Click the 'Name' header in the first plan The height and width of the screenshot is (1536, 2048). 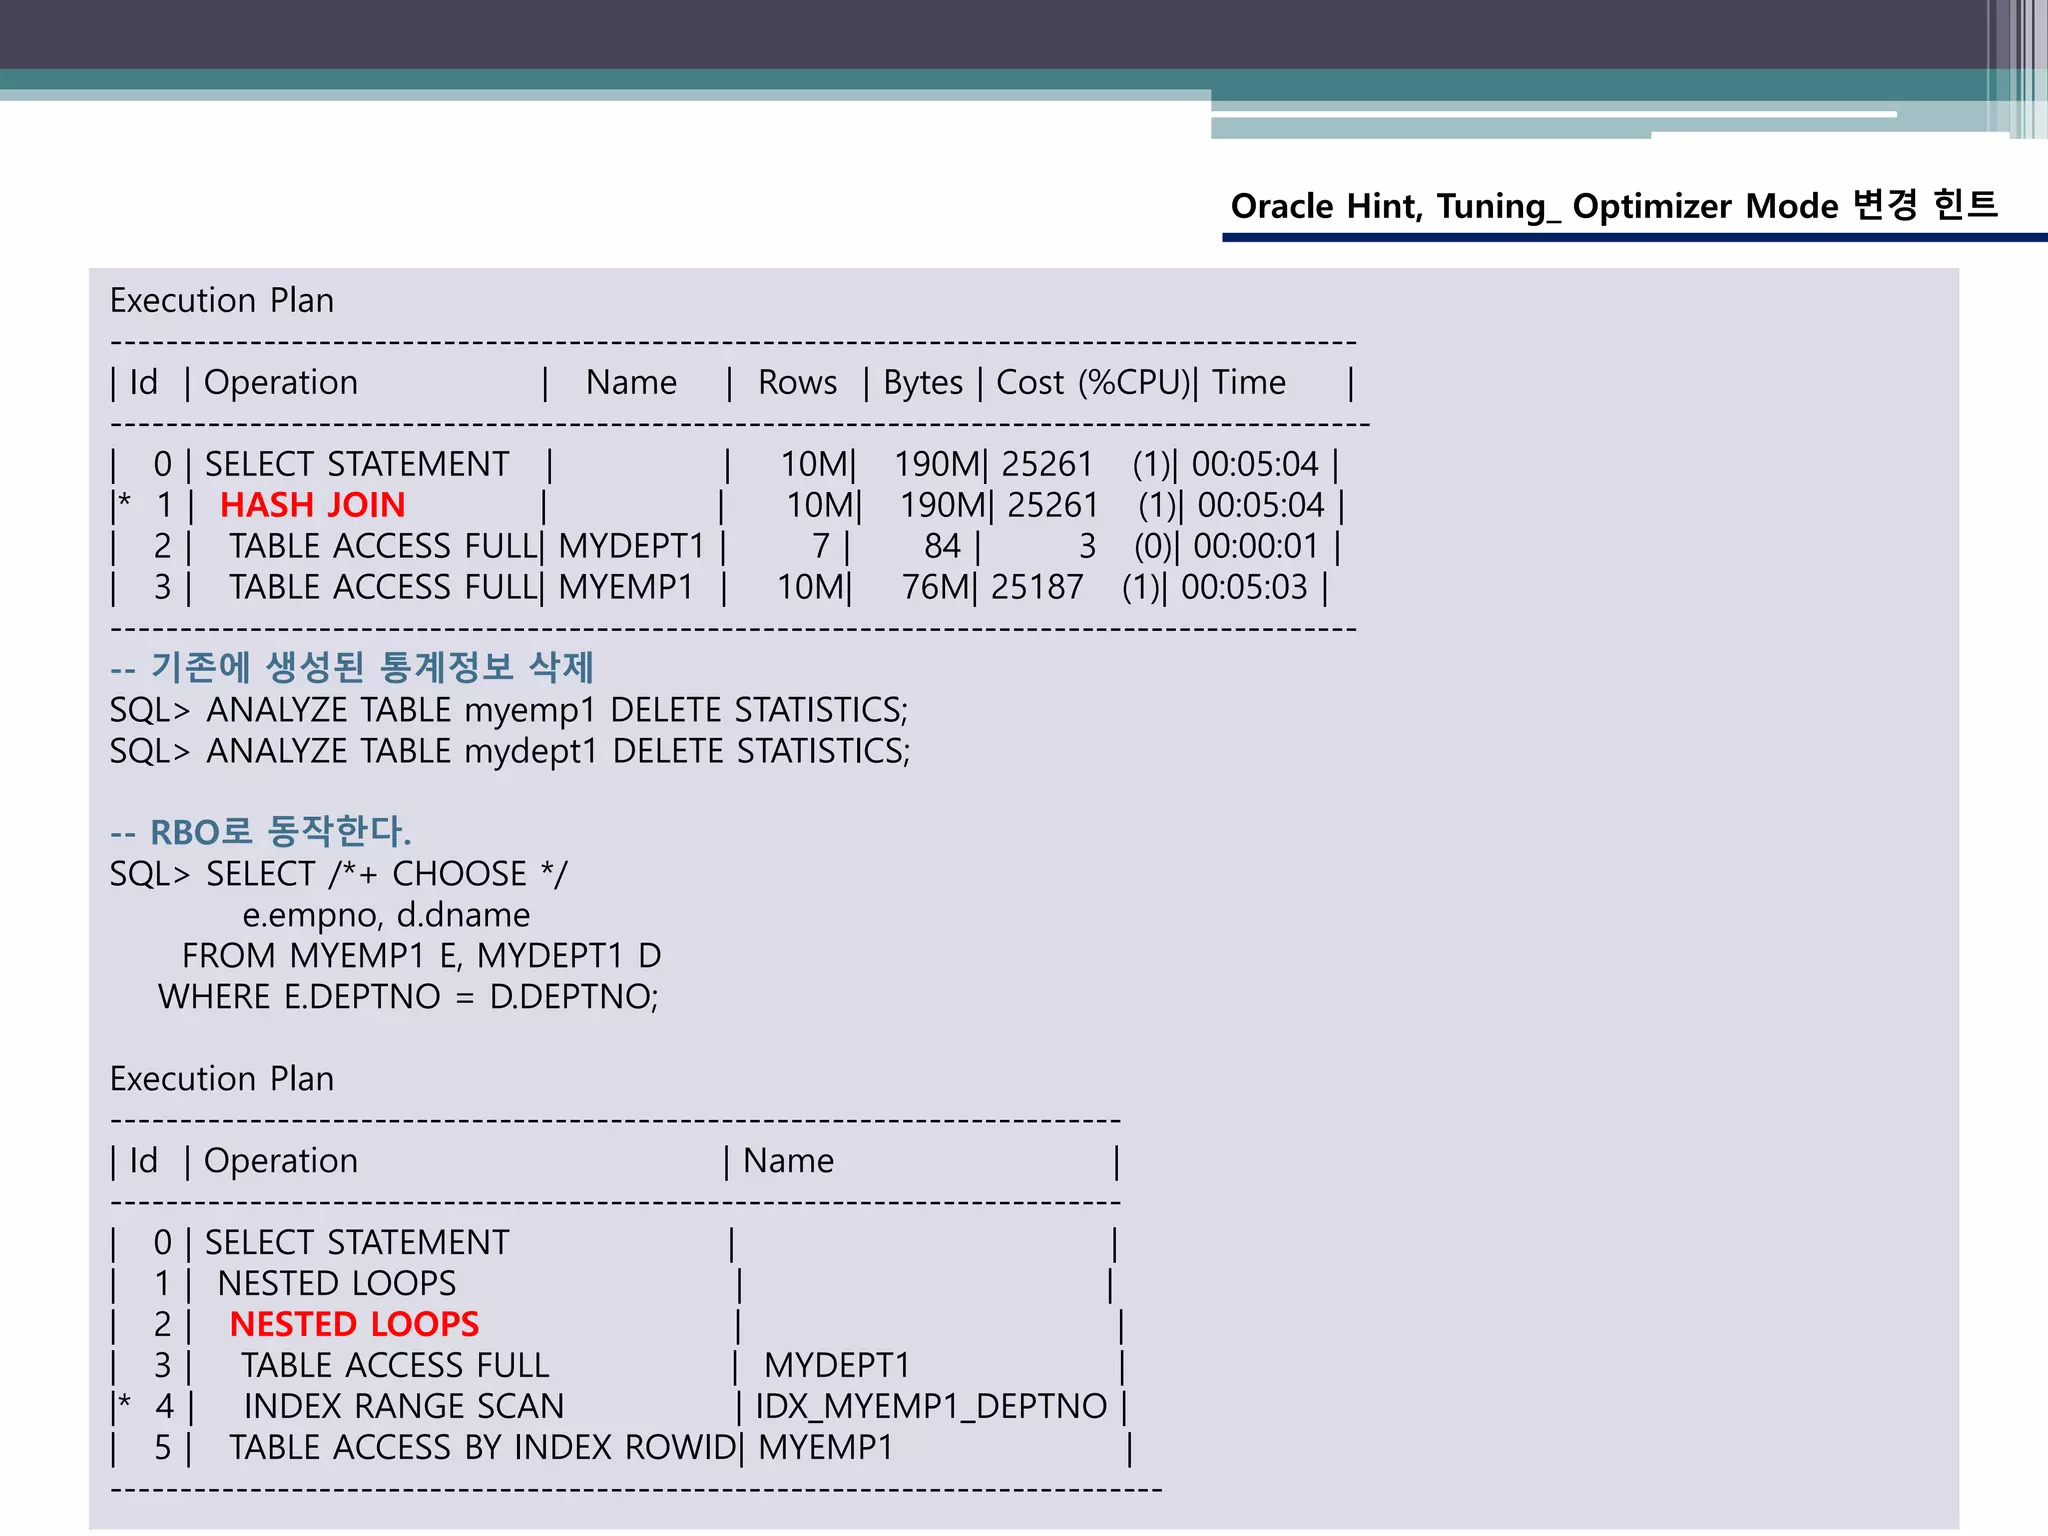click(x=631, y=382)
